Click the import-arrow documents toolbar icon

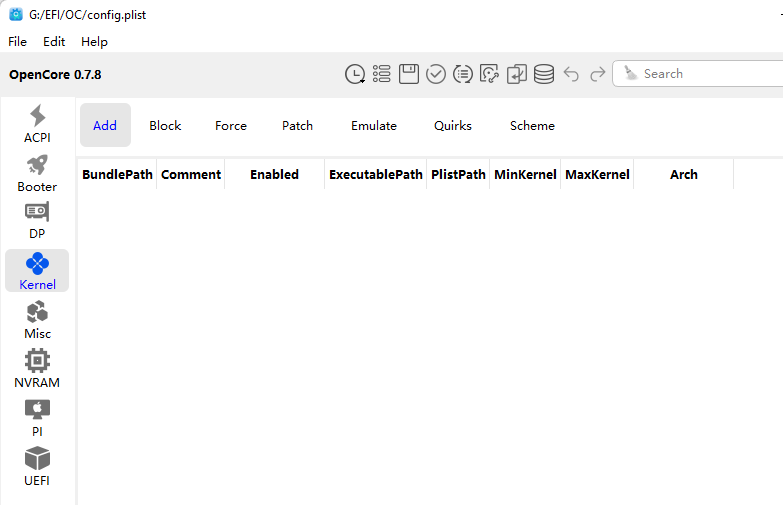tap(517, 74)
